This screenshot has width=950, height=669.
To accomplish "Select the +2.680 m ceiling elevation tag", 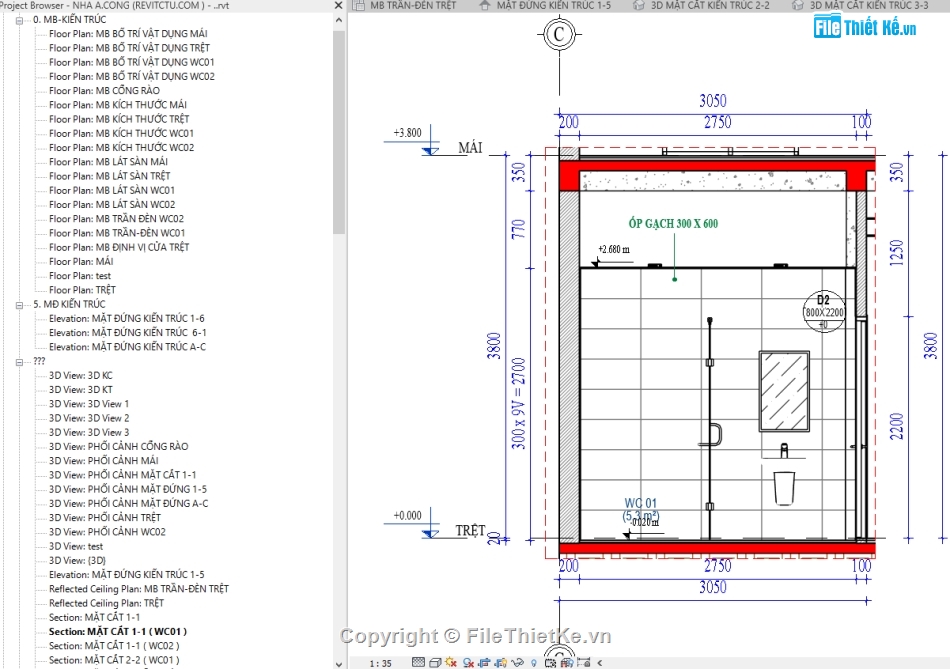I will 614,249.
